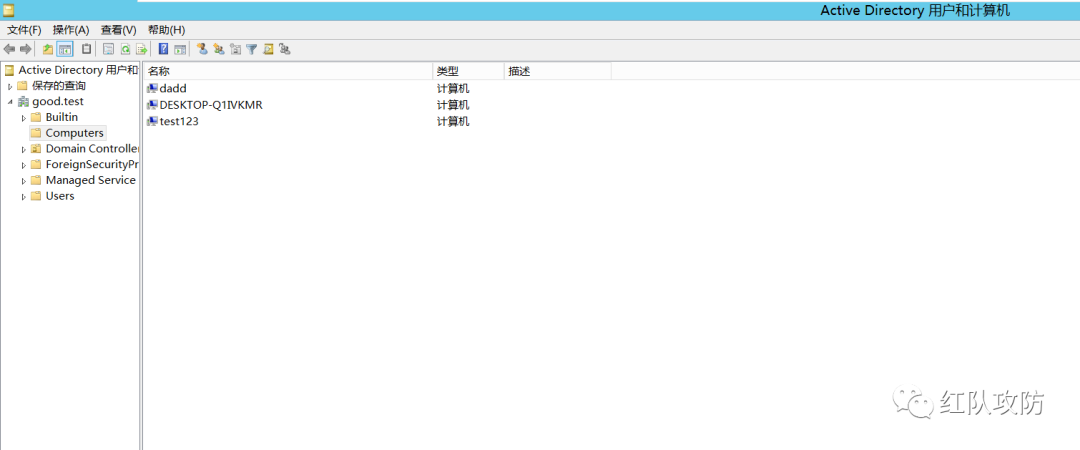Click 计算机 type in test123 row
The width and height of the screenshot is (1080, 450).
[453, 121]
